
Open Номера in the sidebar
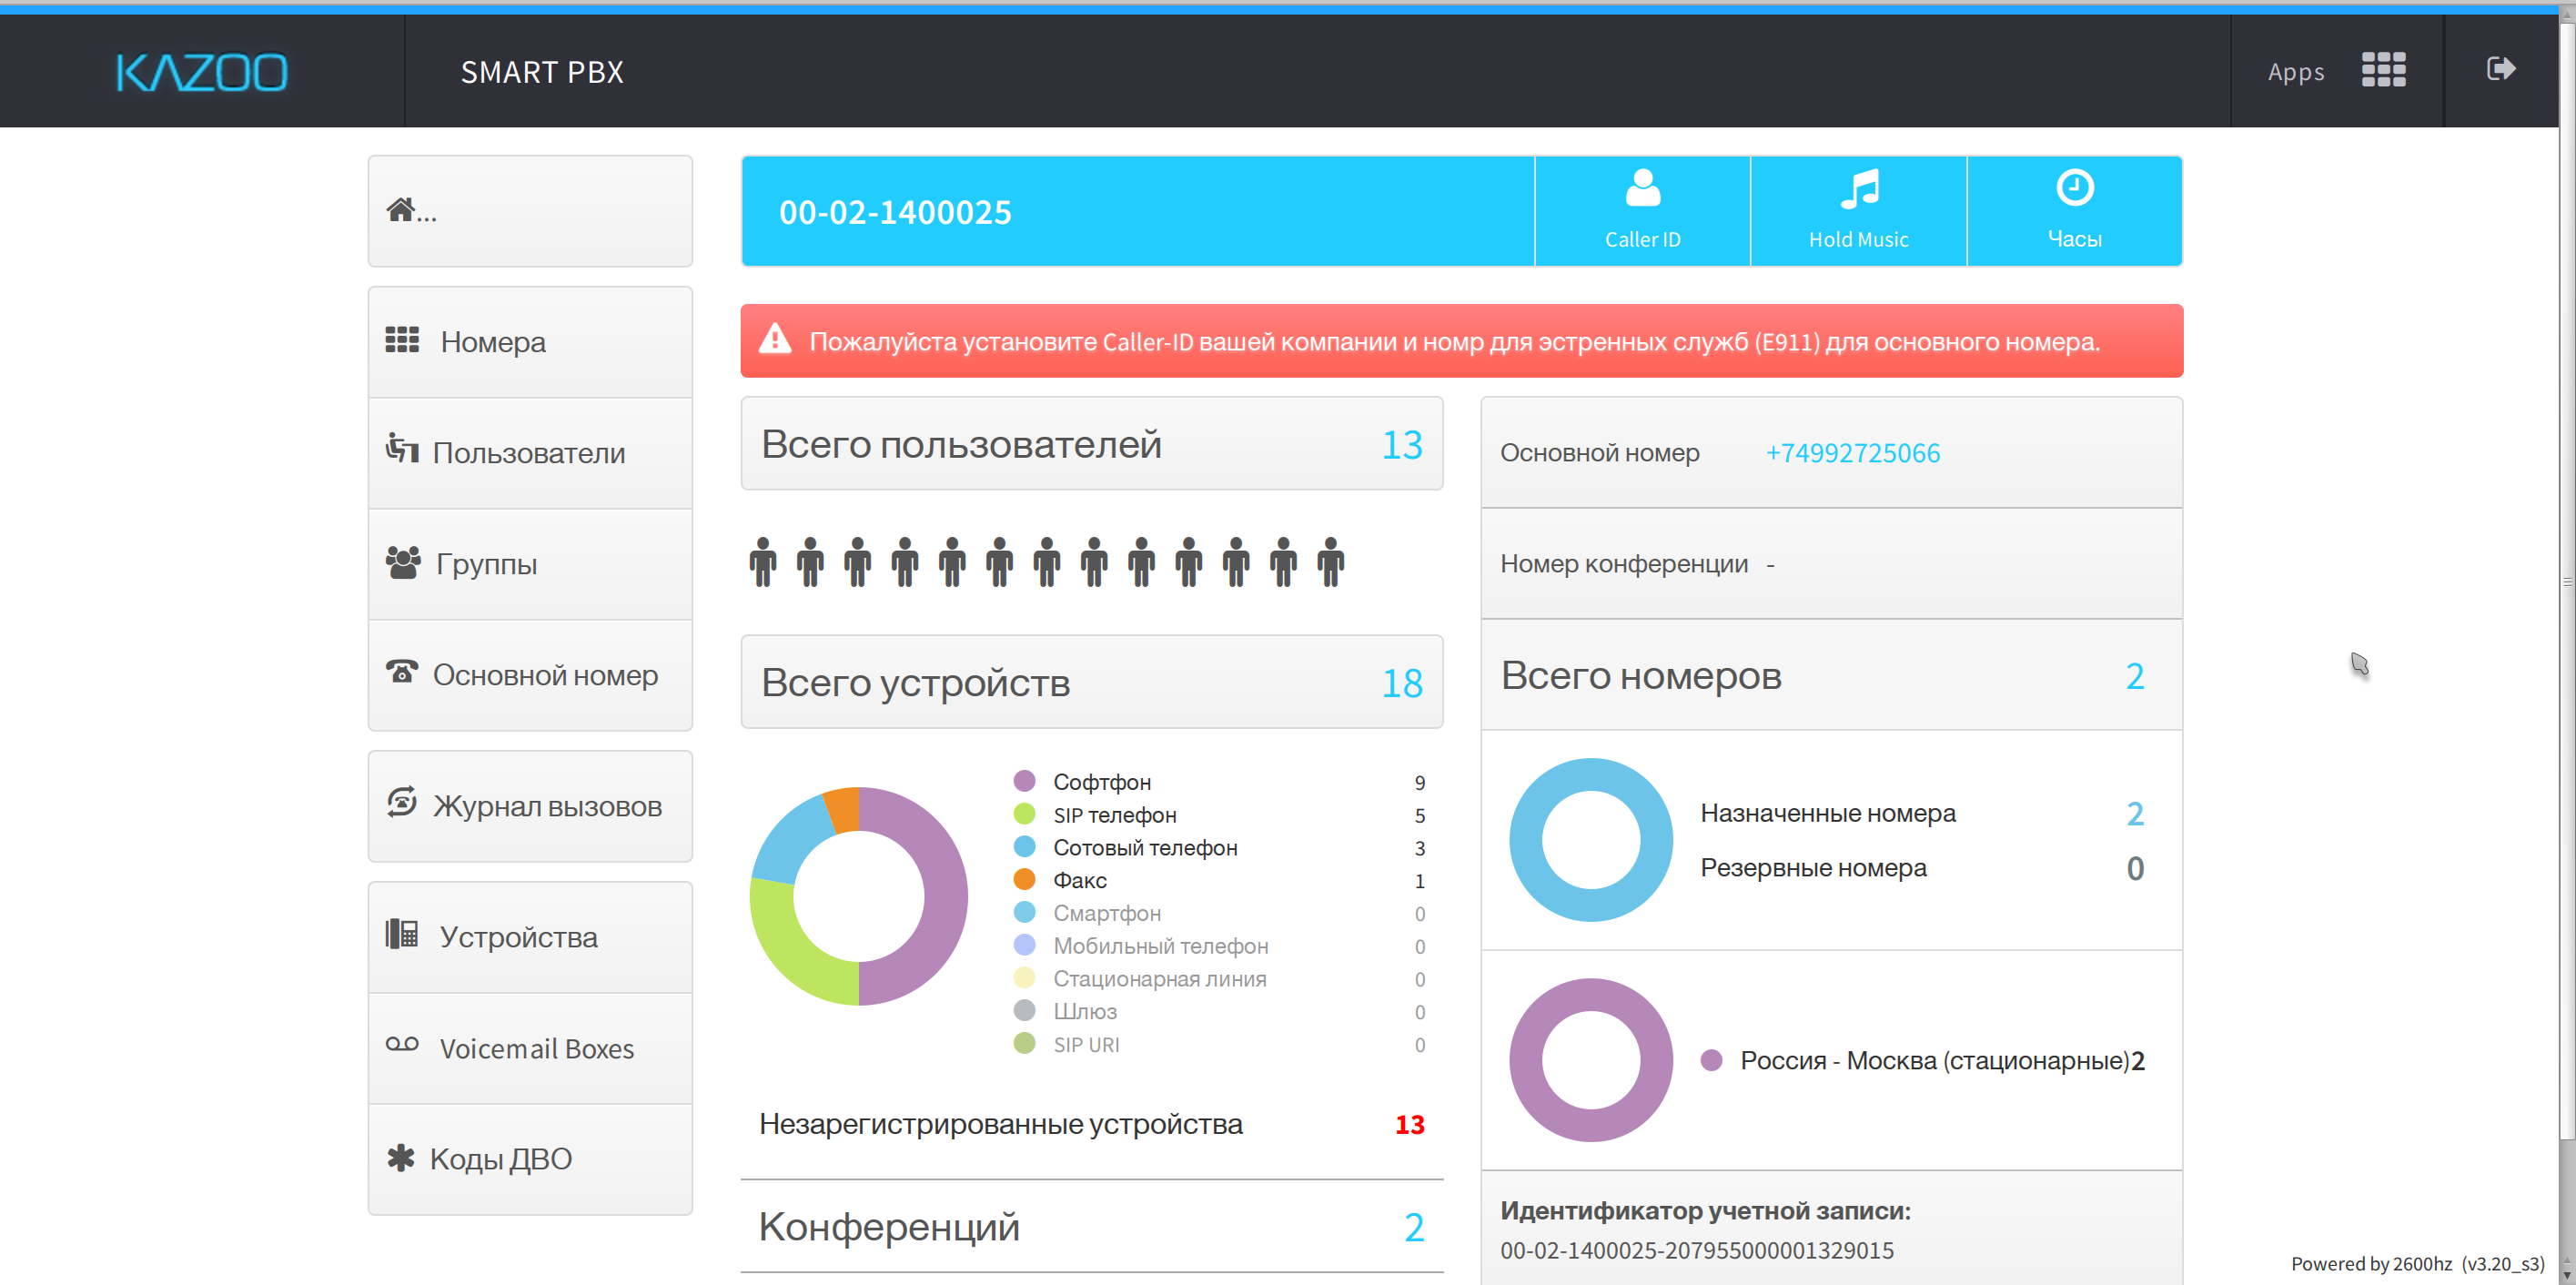530,342
